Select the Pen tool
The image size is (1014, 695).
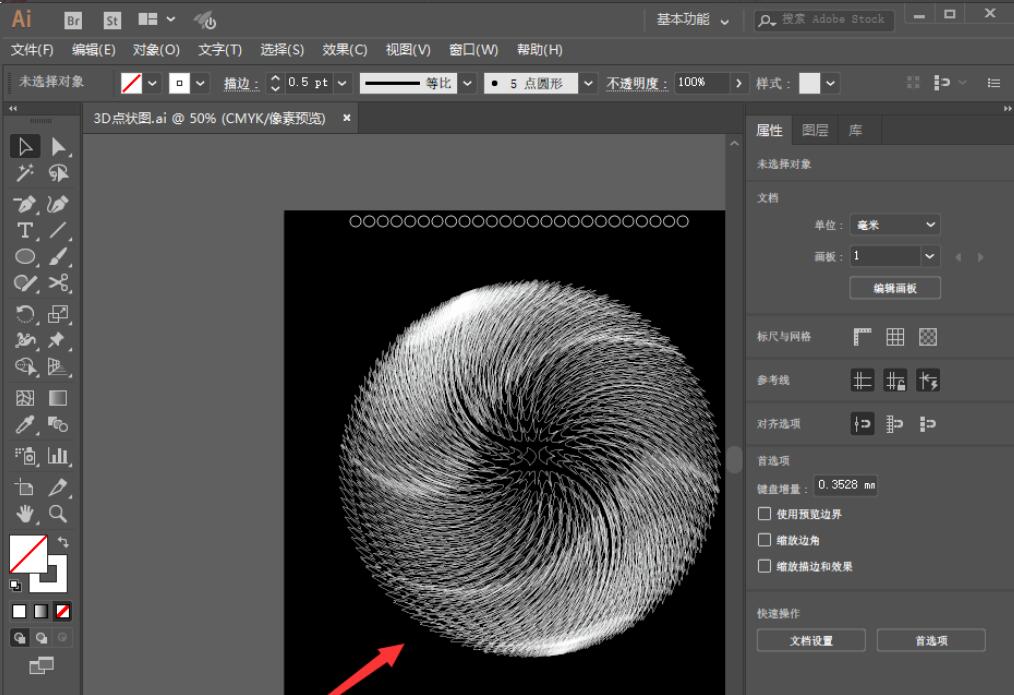point(25,204)
